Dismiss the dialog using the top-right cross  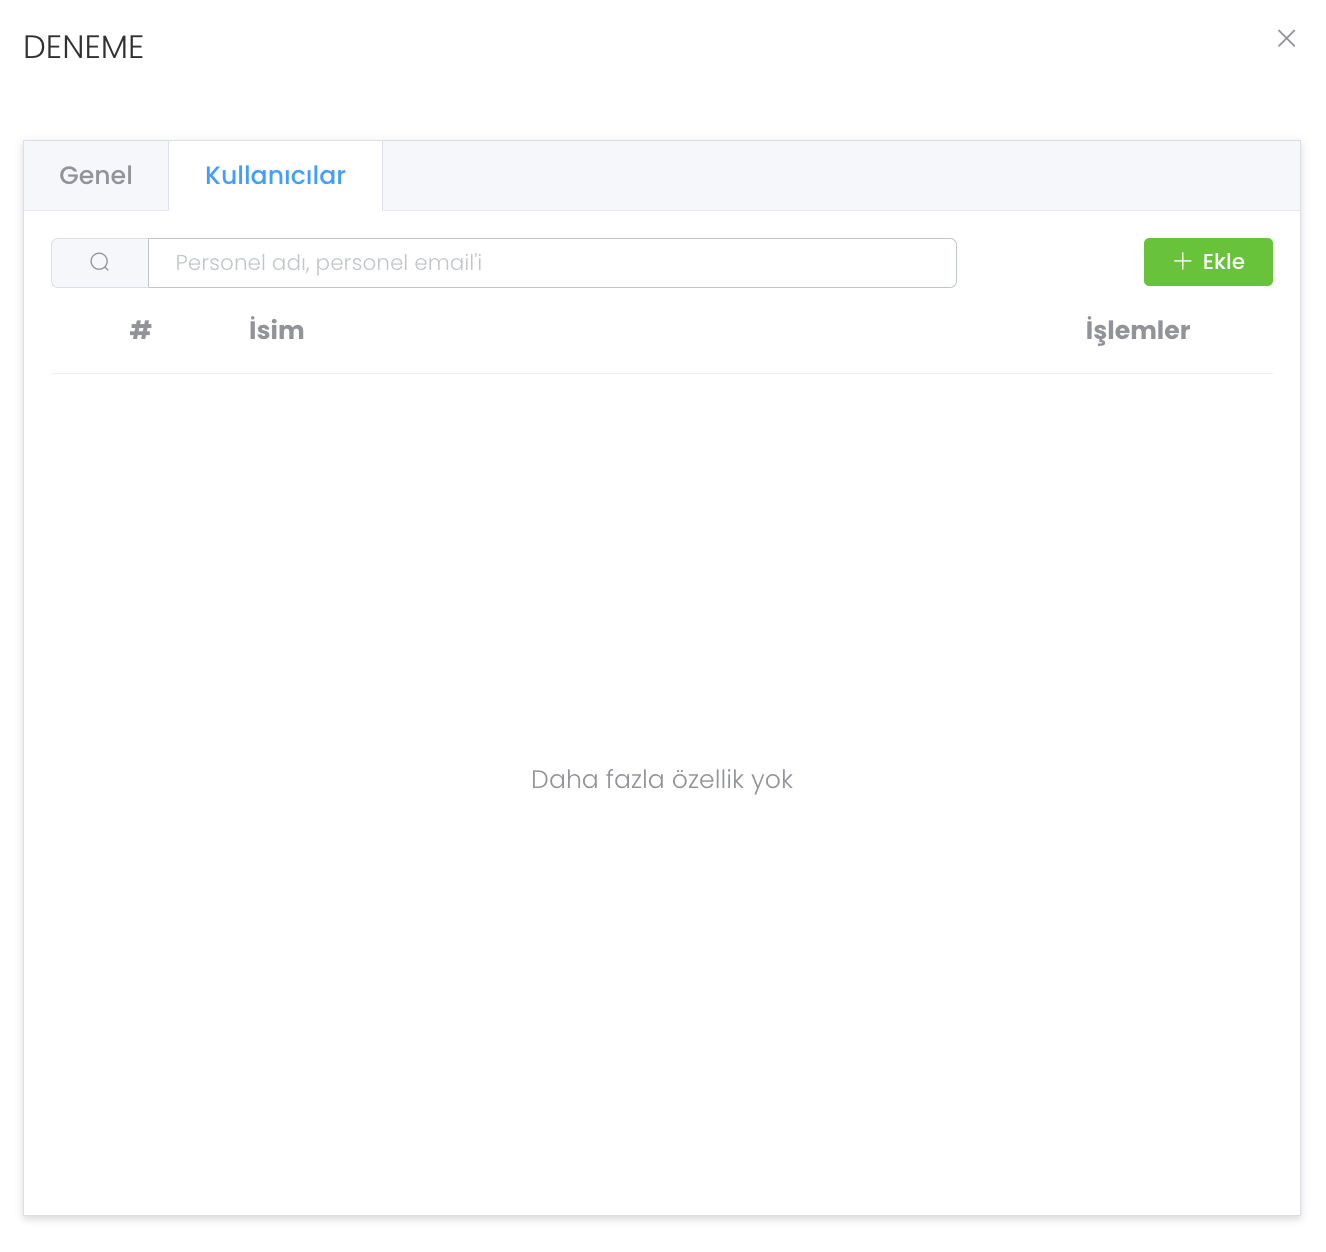[x=1286, y=39]
